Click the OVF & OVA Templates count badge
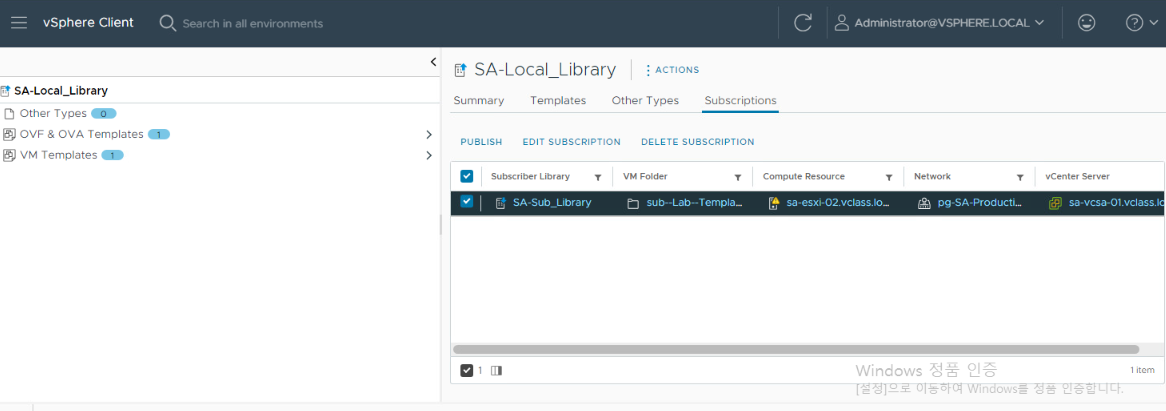Image resolution: width=1166 pixels, height=411 pixels. pyautogui.click(x=159, y=135)
